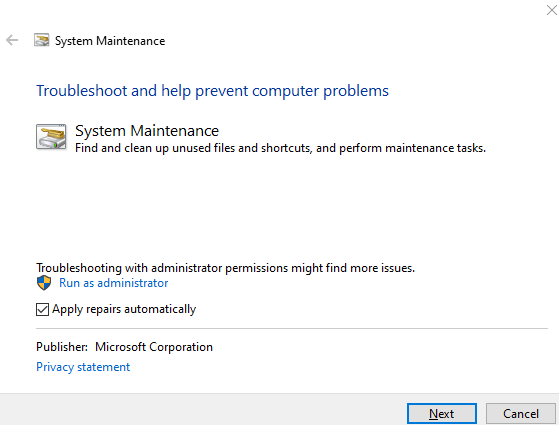The width and height of the screenshot is (559, 425).
Task: Click the 'System Maintenance' window title text
Action: pyautogui.click(x=110, y=41)
